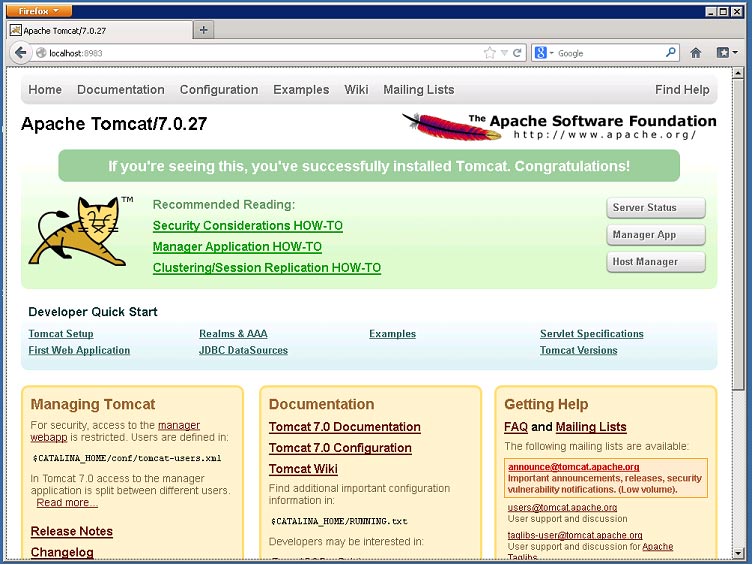The image size is (753, 565).
Task: Click the vertical scrollbar thumb
Action: coord(738,235)
